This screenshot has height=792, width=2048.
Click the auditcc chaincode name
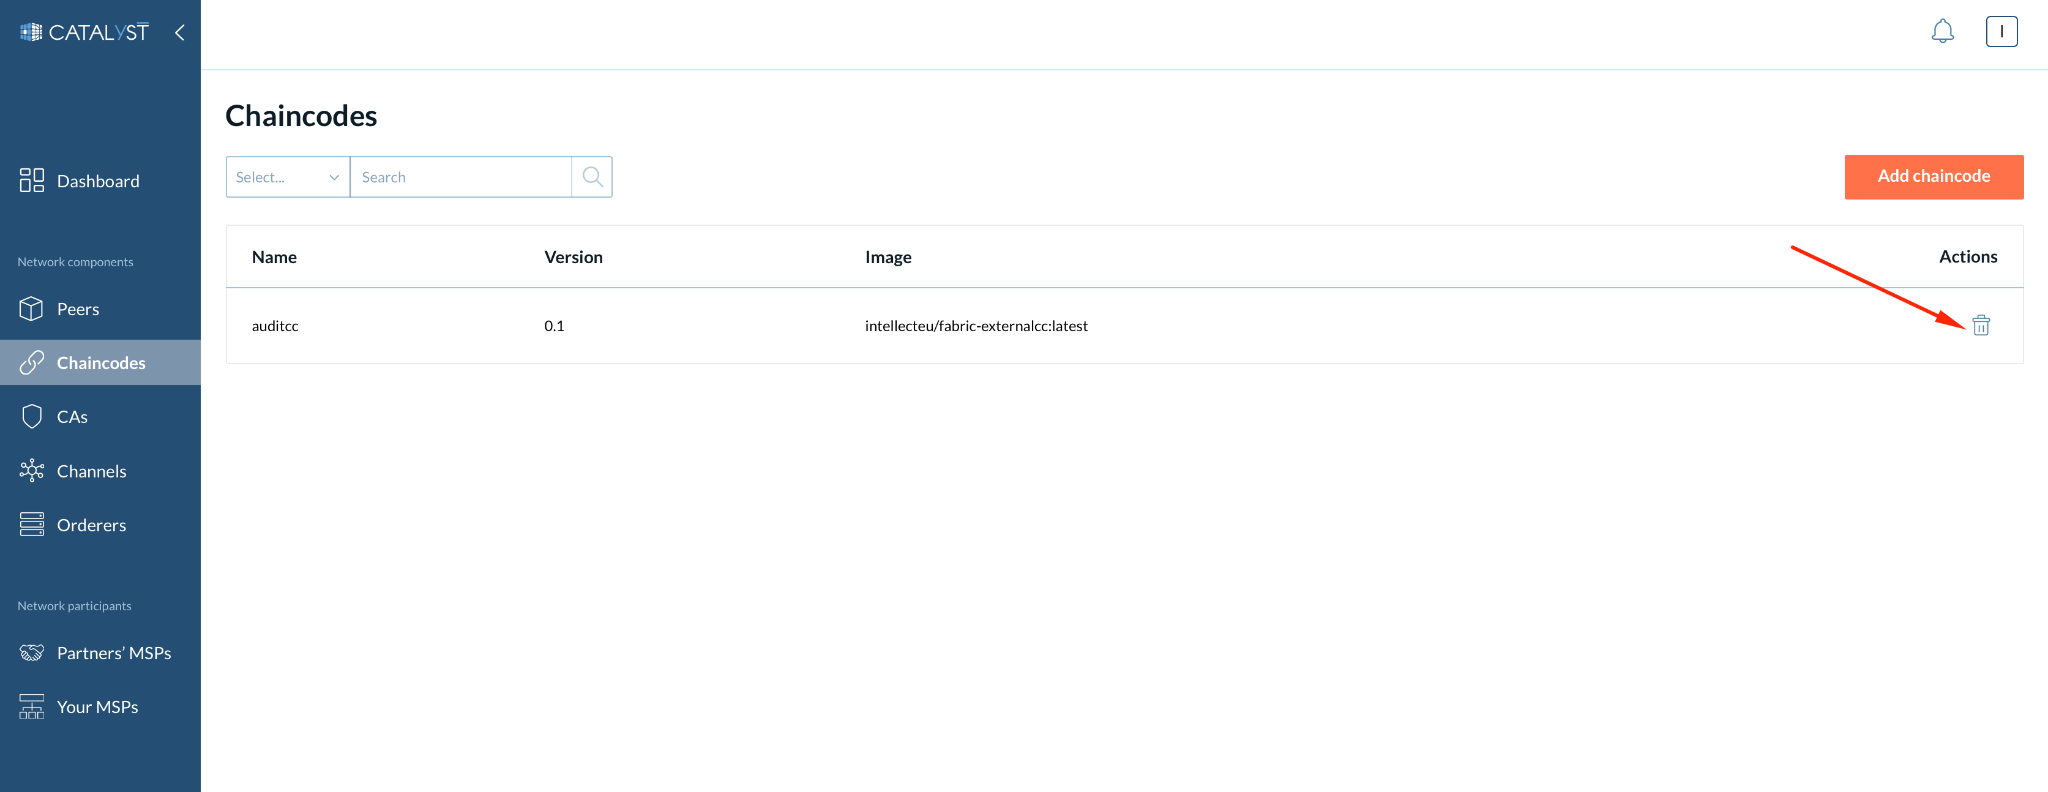(275, 326)
